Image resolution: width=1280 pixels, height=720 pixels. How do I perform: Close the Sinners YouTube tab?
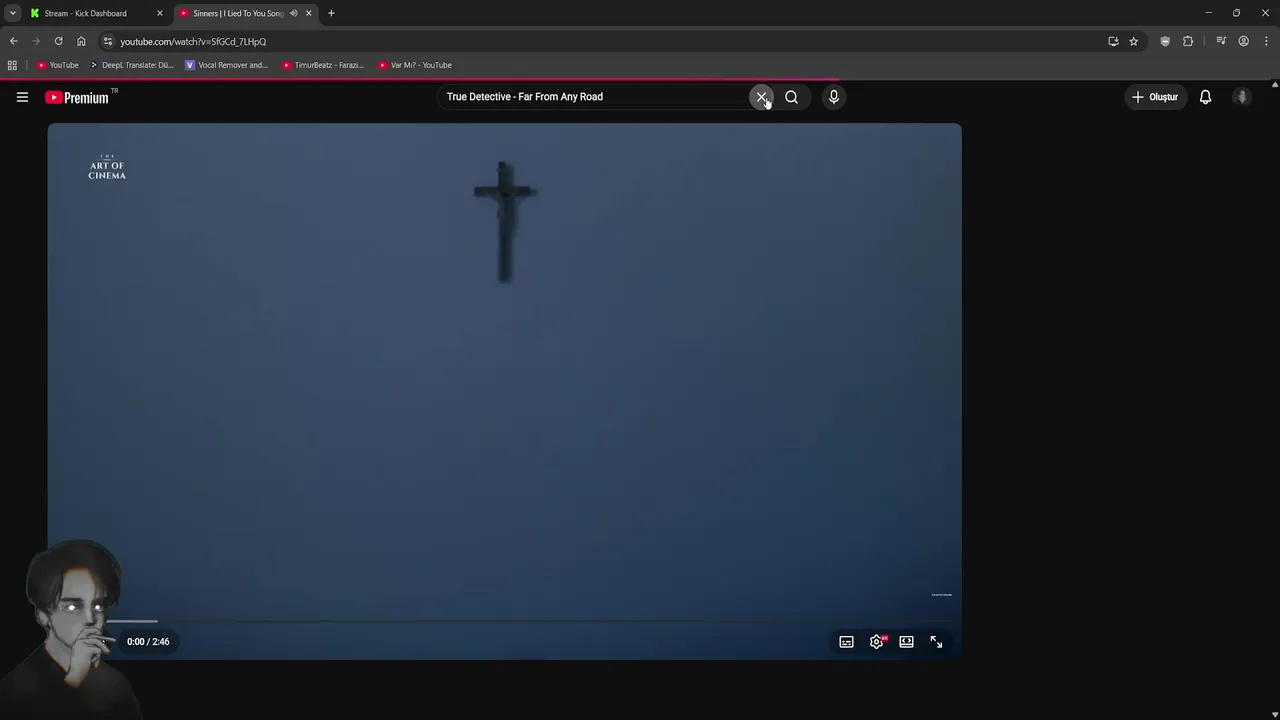coord(308,13)
